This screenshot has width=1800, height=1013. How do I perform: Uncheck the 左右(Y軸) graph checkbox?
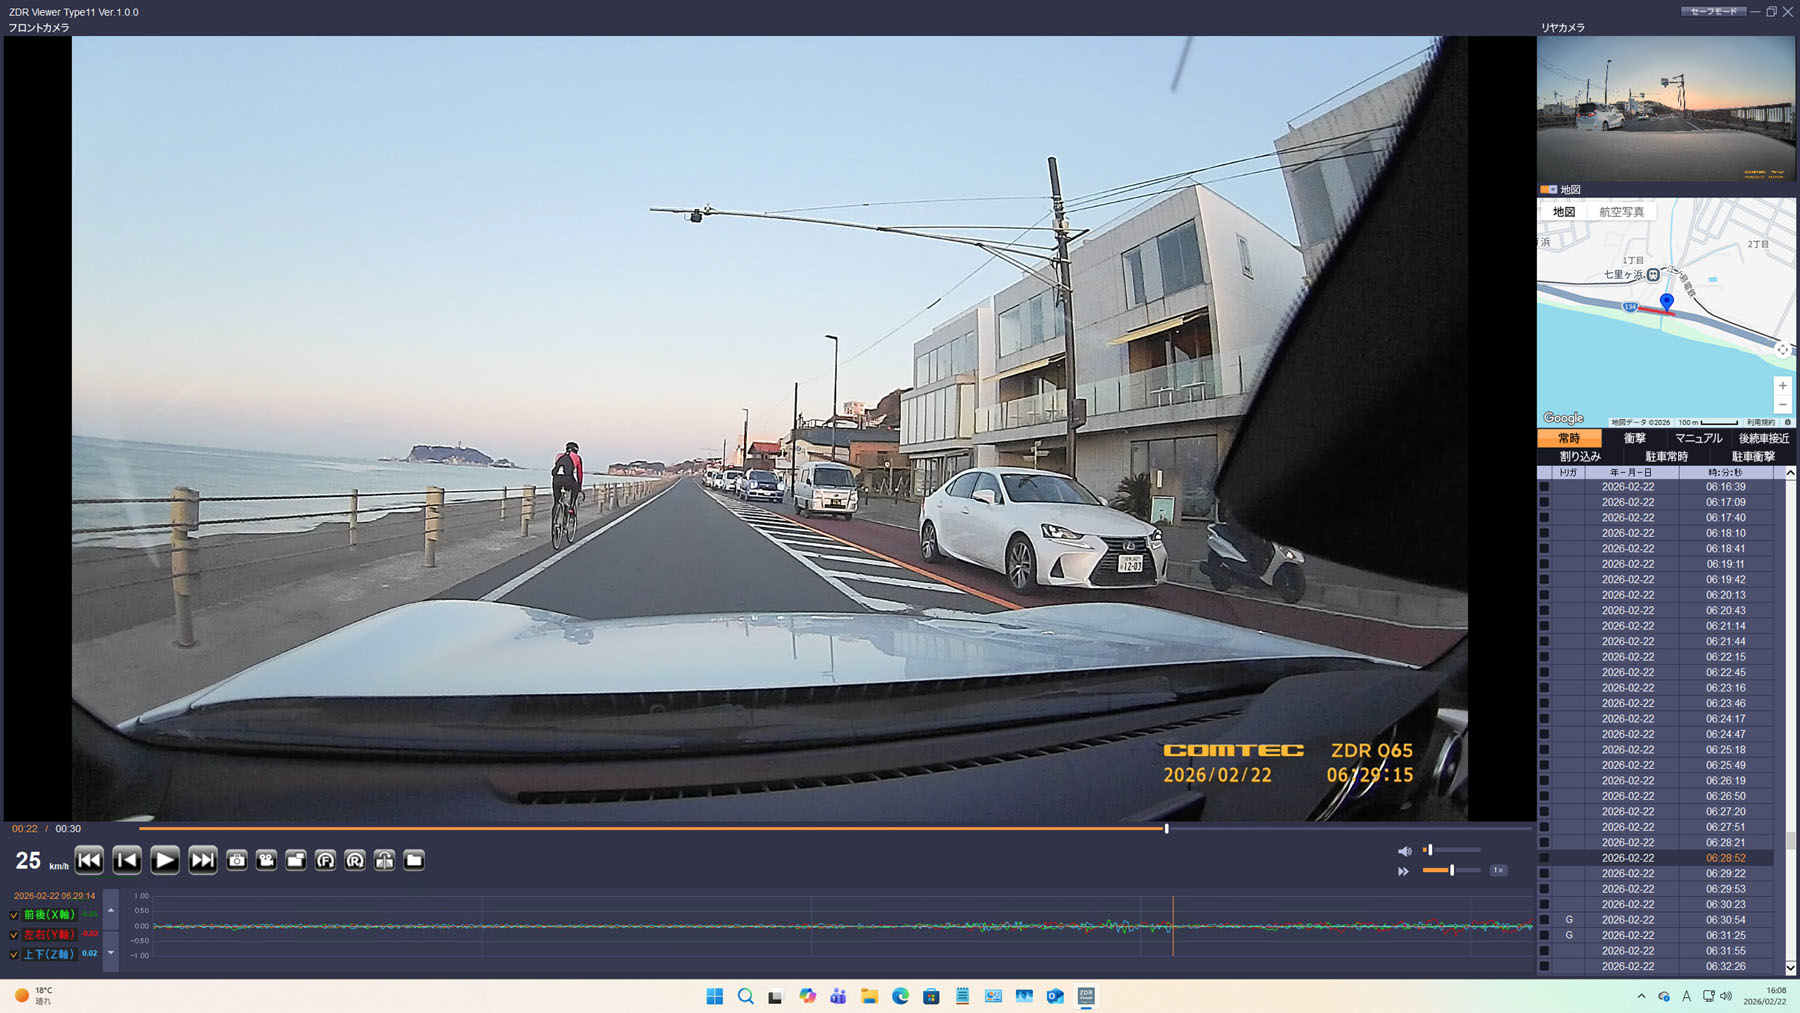tap(14, 935)
